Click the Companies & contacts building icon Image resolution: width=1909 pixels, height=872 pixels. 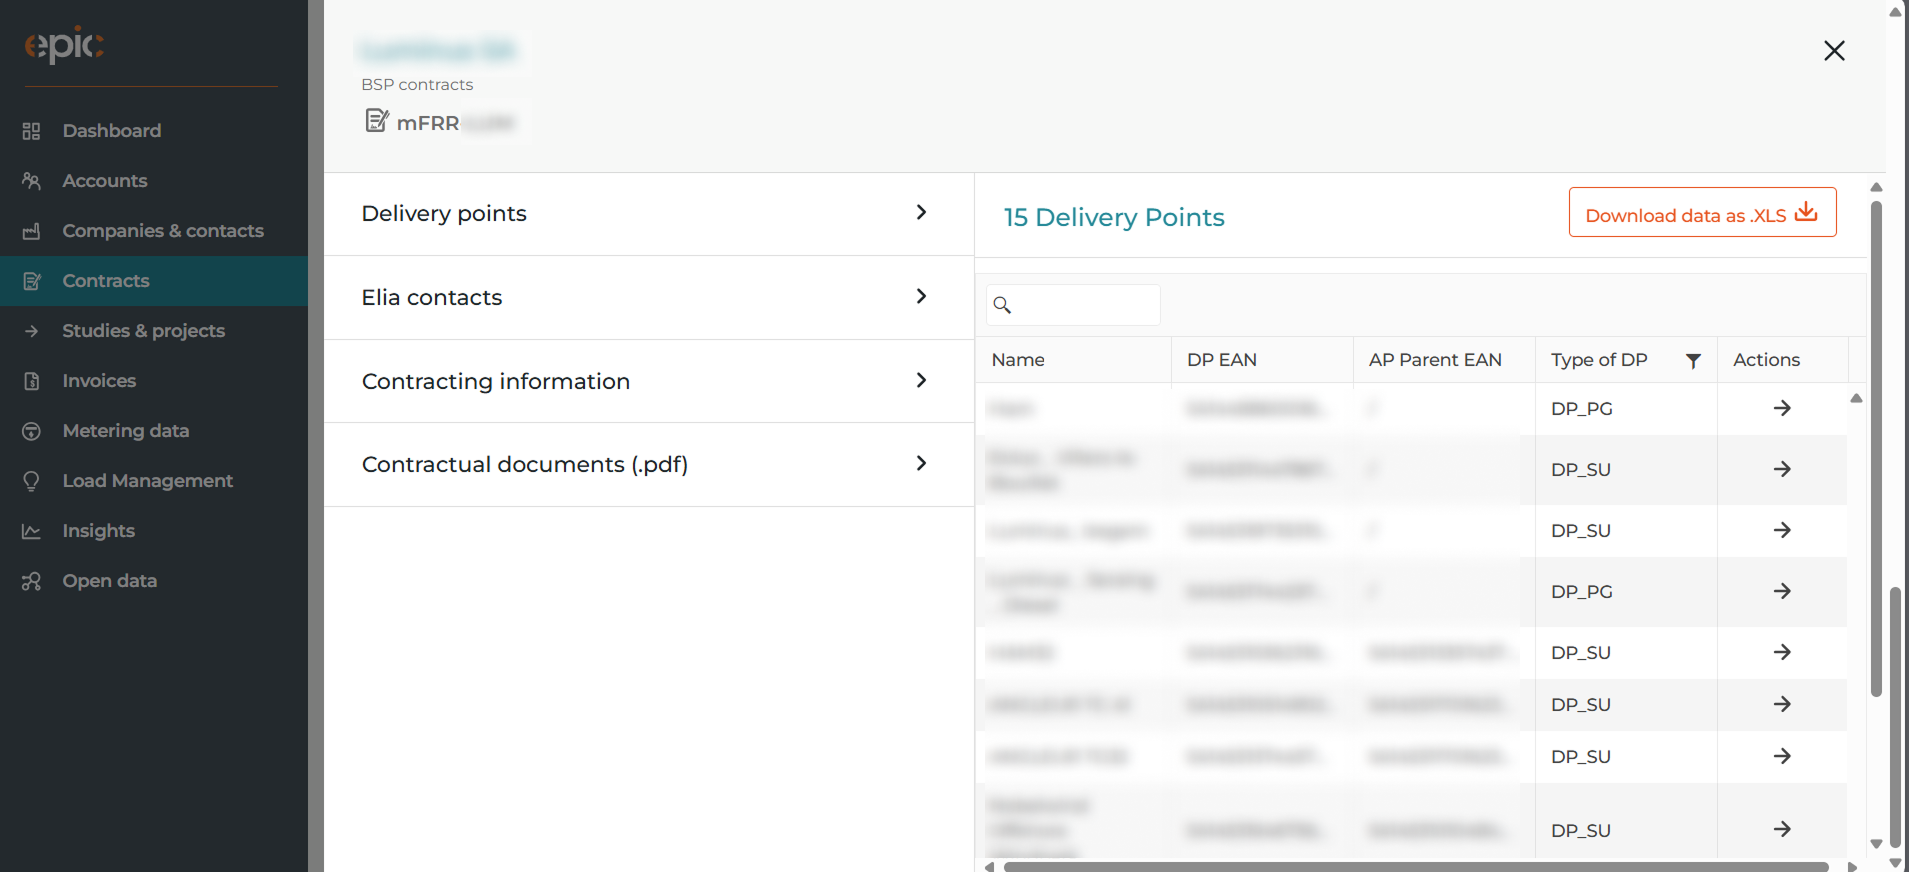pyautogui.click(x=32, y=231)
